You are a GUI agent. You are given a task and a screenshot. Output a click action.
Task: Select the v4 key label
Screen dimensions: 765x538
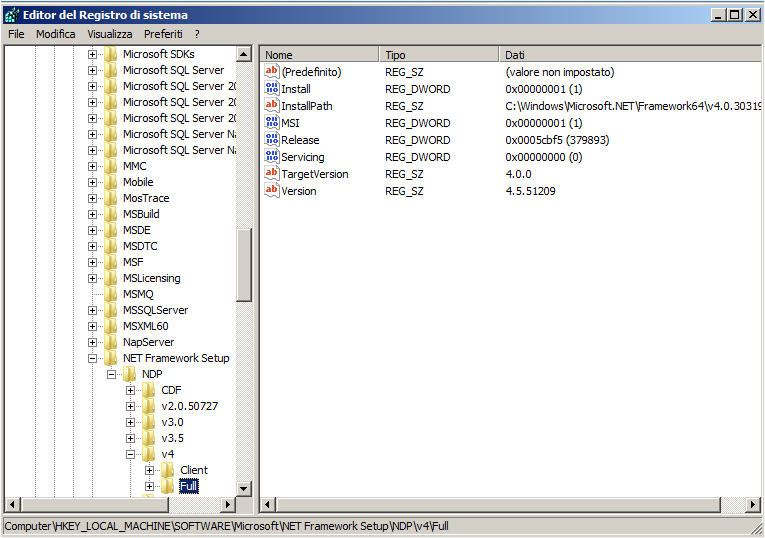pos(168,455)
